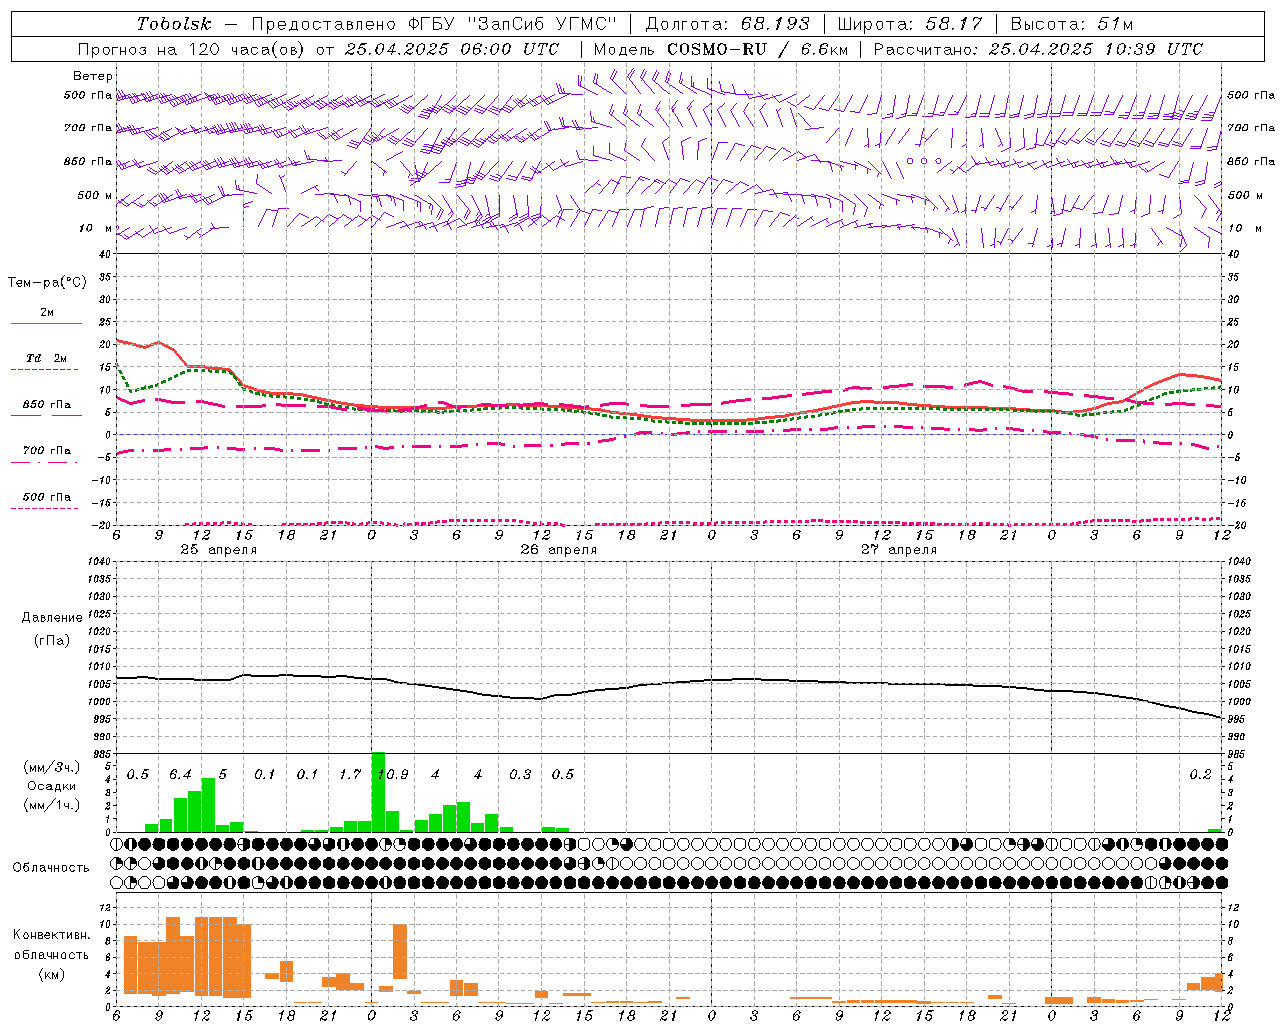The height and width of the screenshot is (1024, 1280).
Task: Click the 1.7 precipitation total value
Action: pyautogui.click(x=350, y=775)
